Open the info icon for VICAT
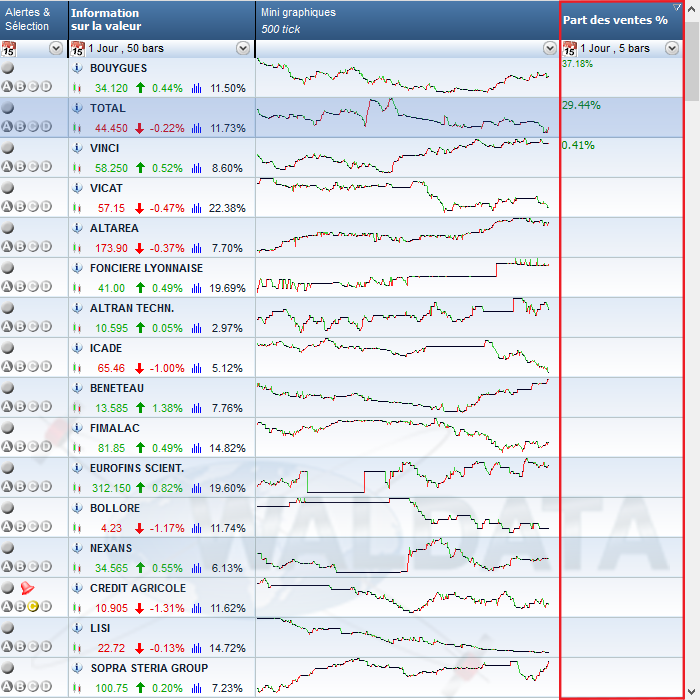 (77, 188)
